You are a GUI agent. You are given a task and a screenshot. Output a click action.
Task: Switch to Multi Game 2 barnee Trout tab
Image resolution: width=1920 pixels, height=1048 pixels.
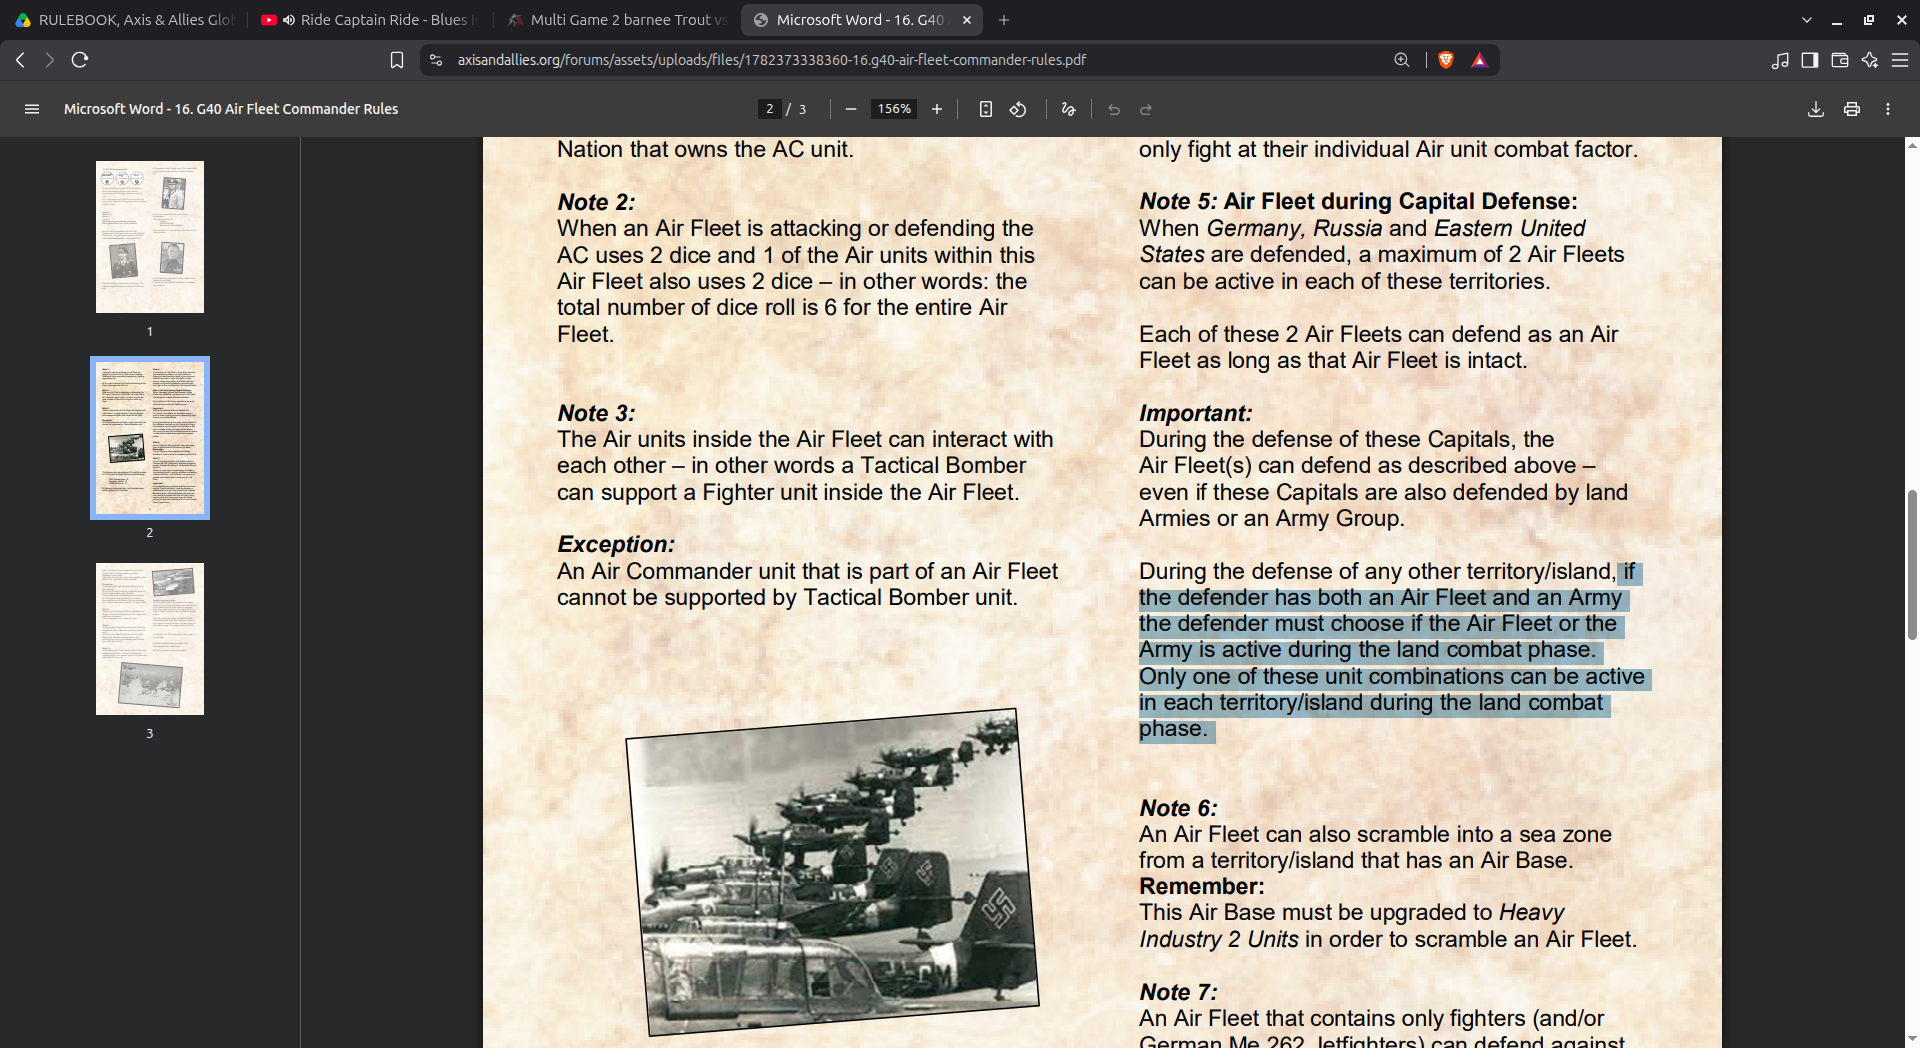tap(618, 20)
